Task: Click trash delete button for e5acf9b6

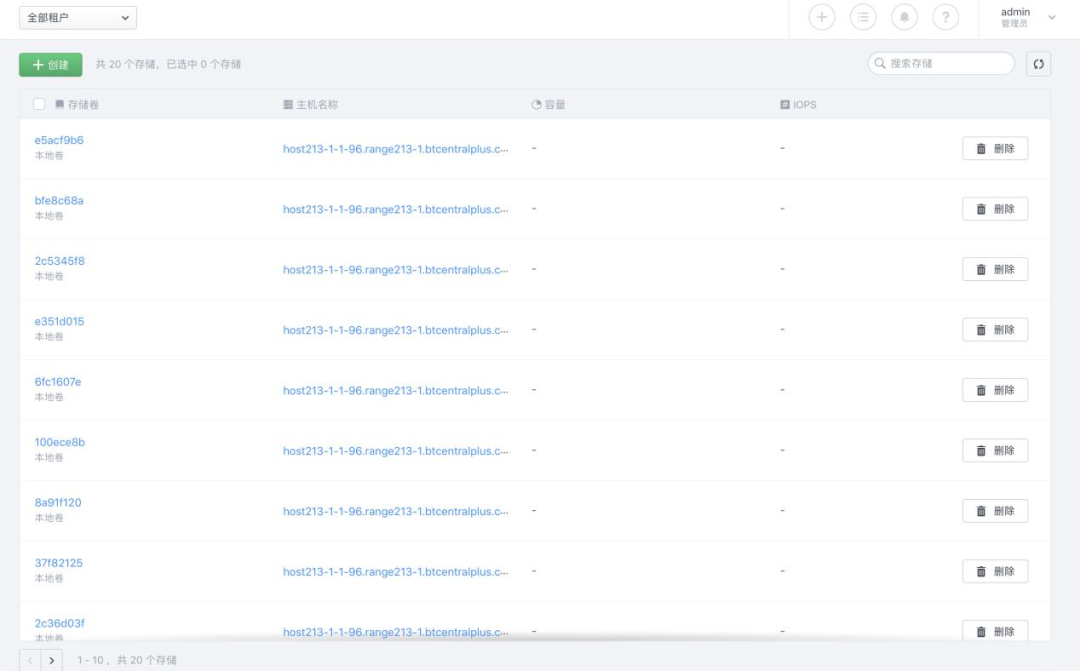Action: pyautogui.click(x=995, y=148)
